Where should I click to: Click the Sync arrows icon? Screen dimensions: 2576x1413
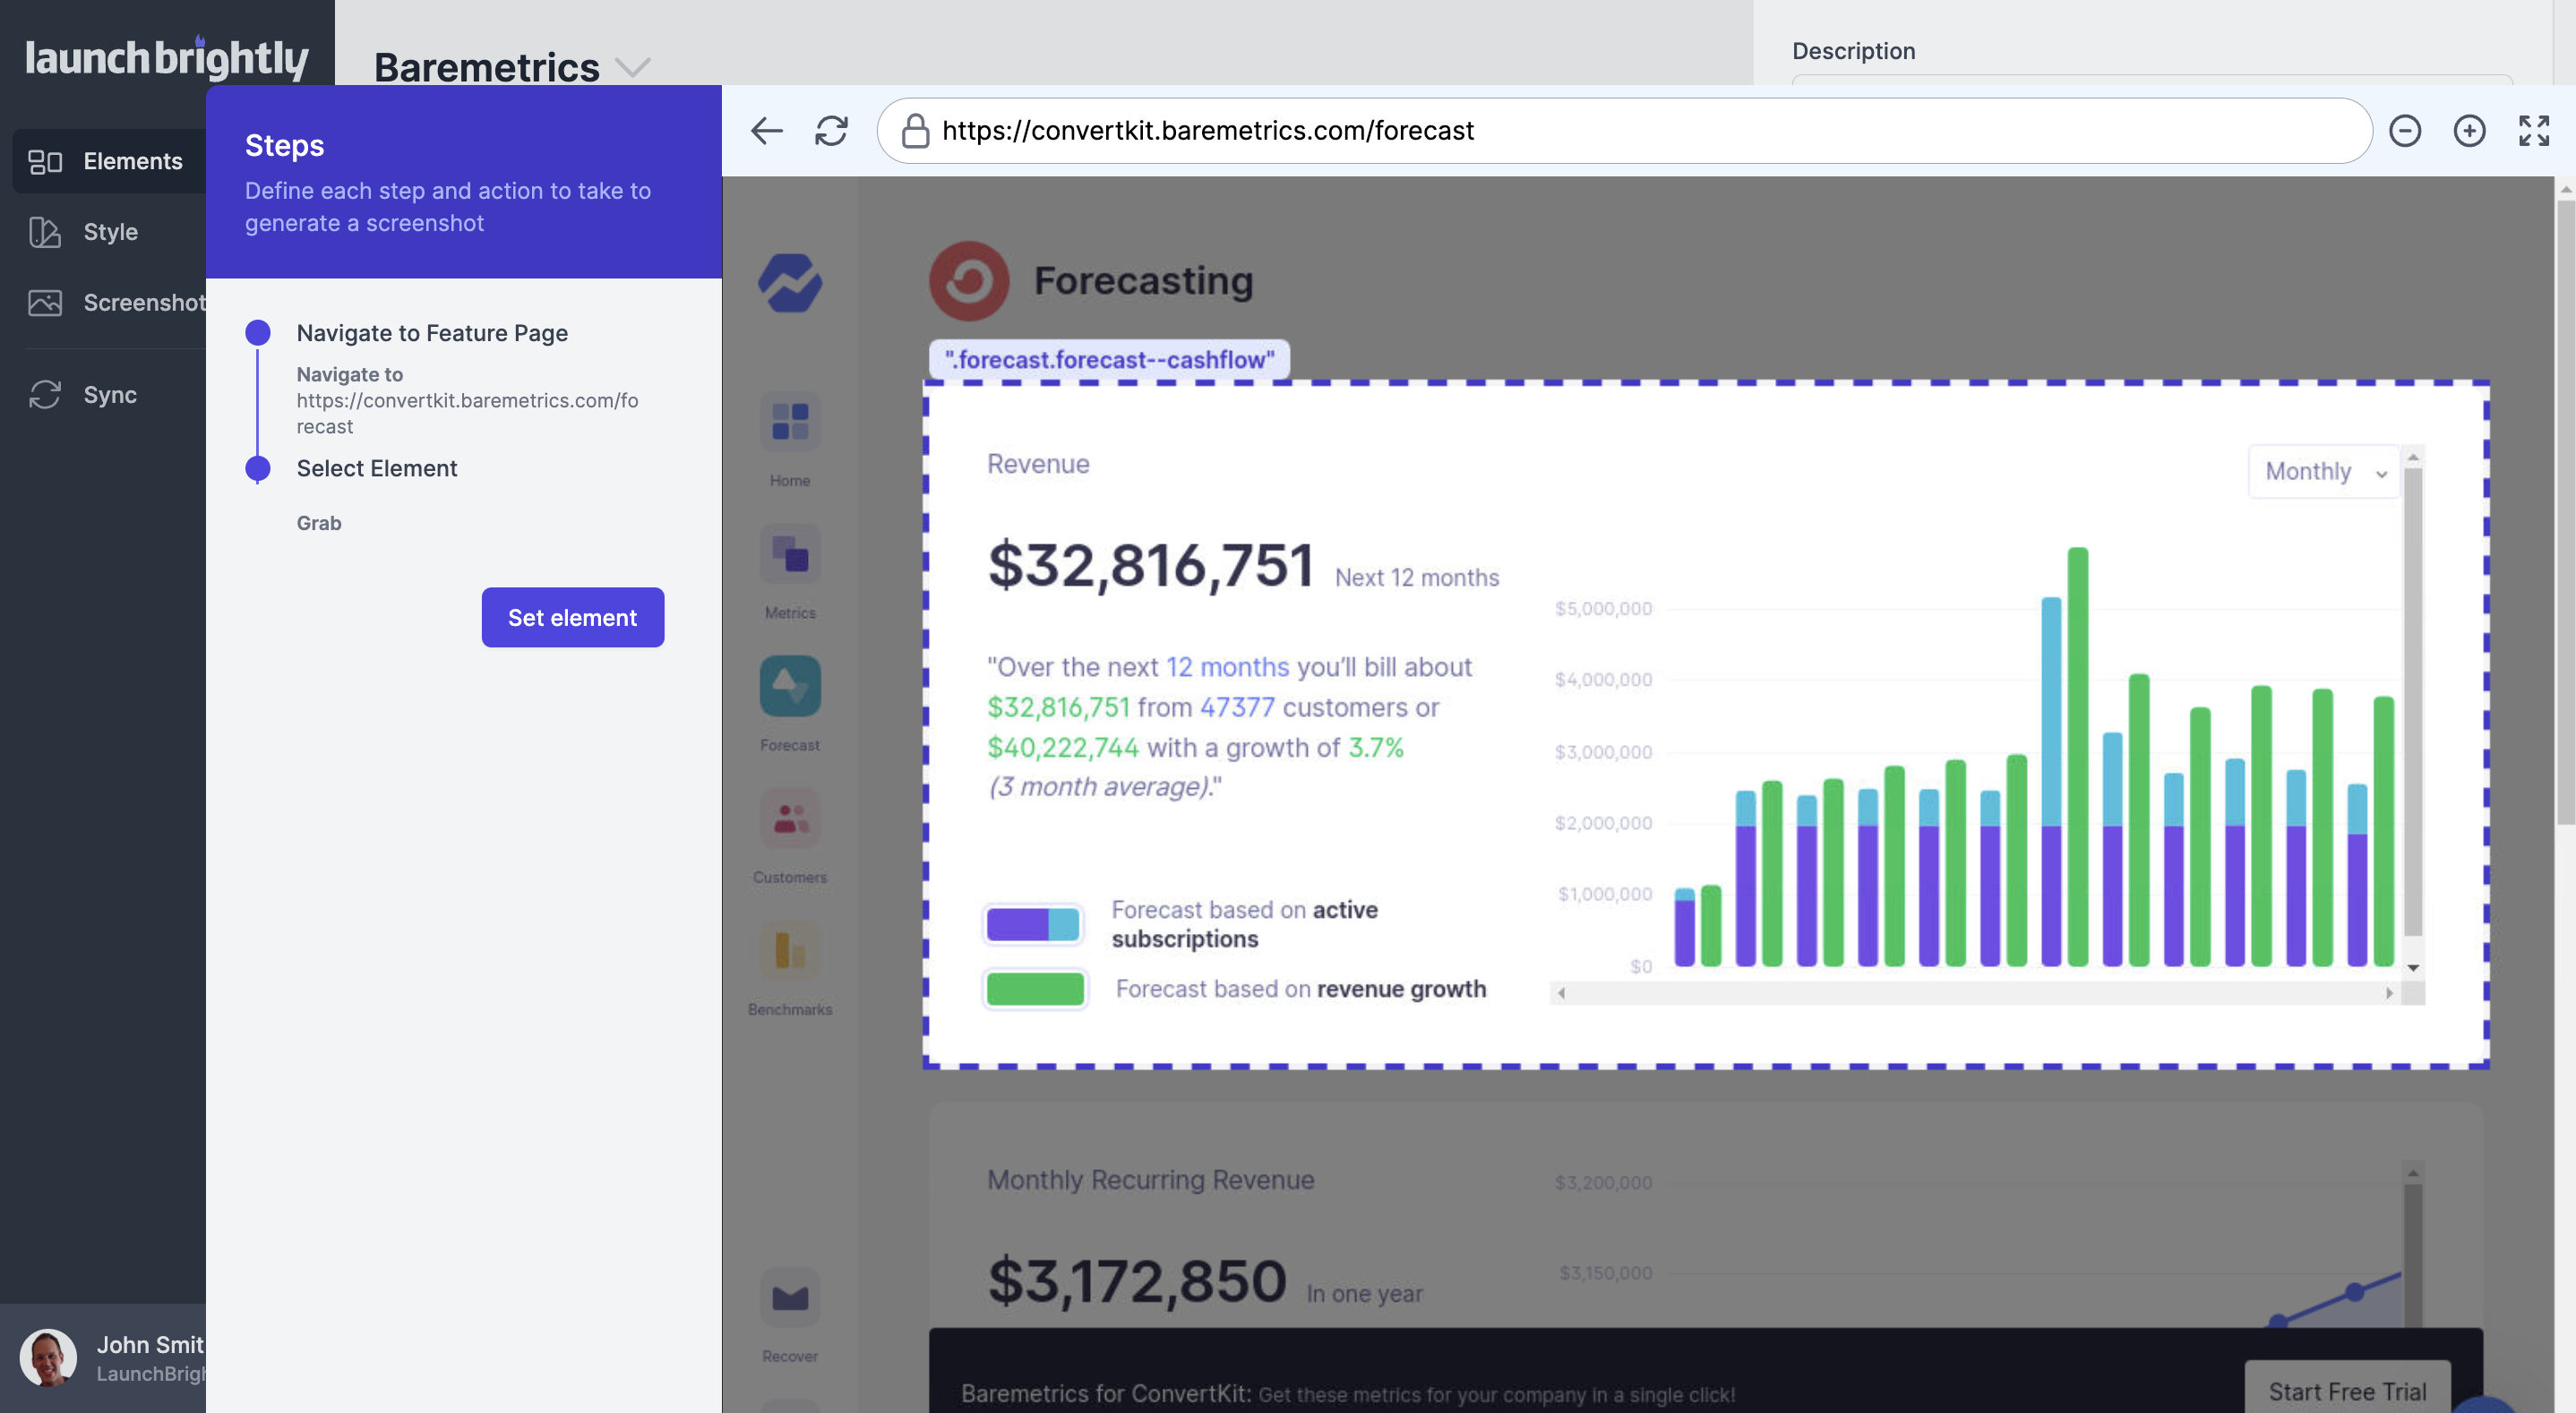45,395
